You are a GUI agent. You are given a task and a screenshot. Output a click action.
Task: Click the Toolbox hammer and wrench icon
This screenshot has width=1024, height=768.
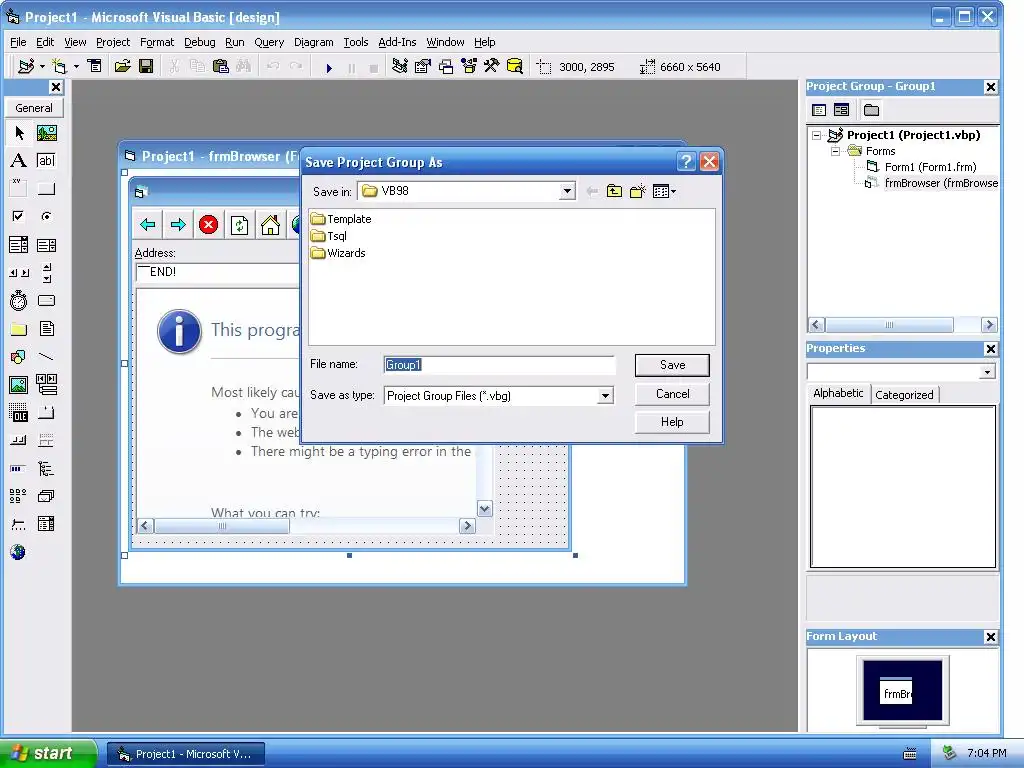tap(491, 67)
